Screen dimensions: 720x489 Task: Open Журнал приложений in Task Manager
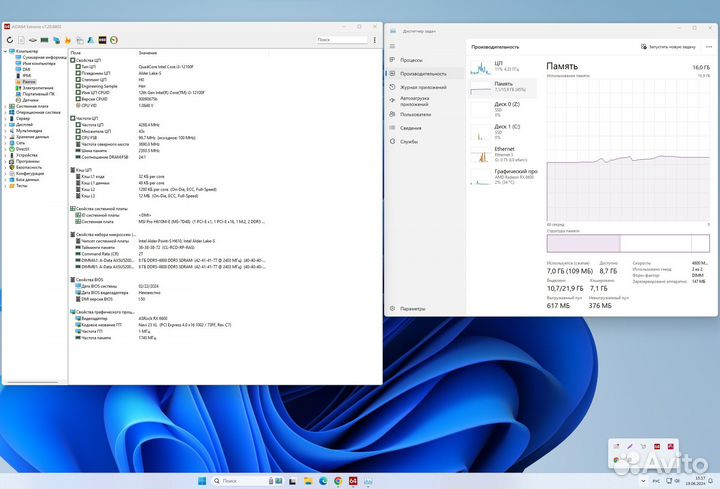pos(425,87)
